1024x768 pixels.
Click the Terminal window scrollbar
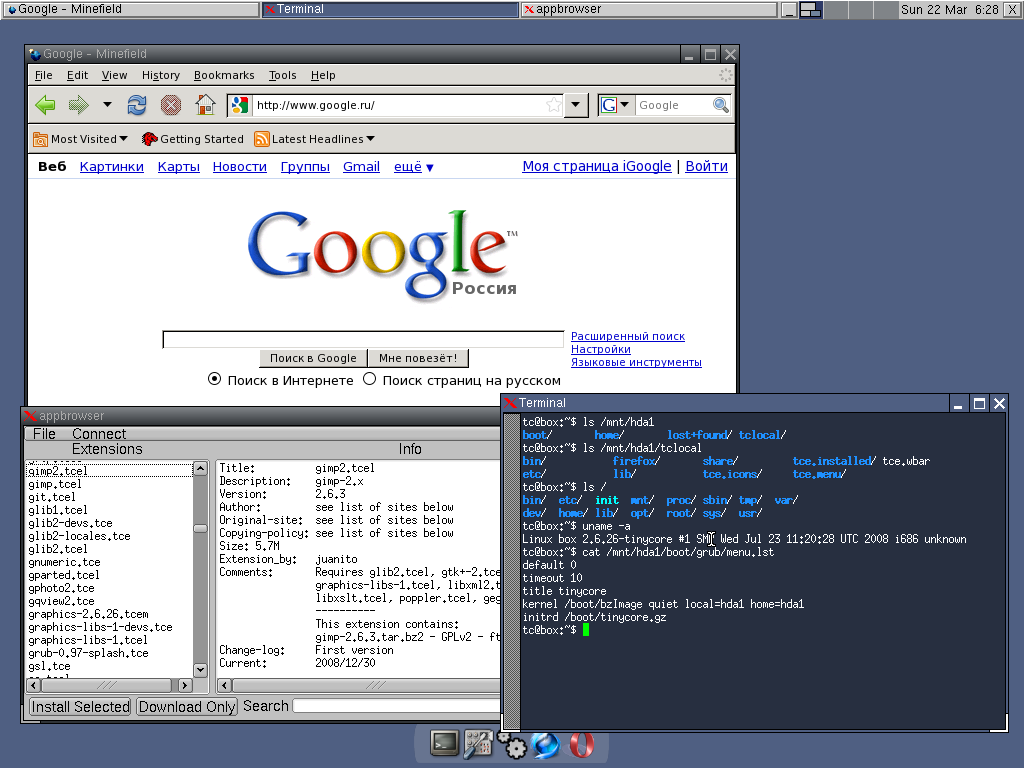[513, 571]
